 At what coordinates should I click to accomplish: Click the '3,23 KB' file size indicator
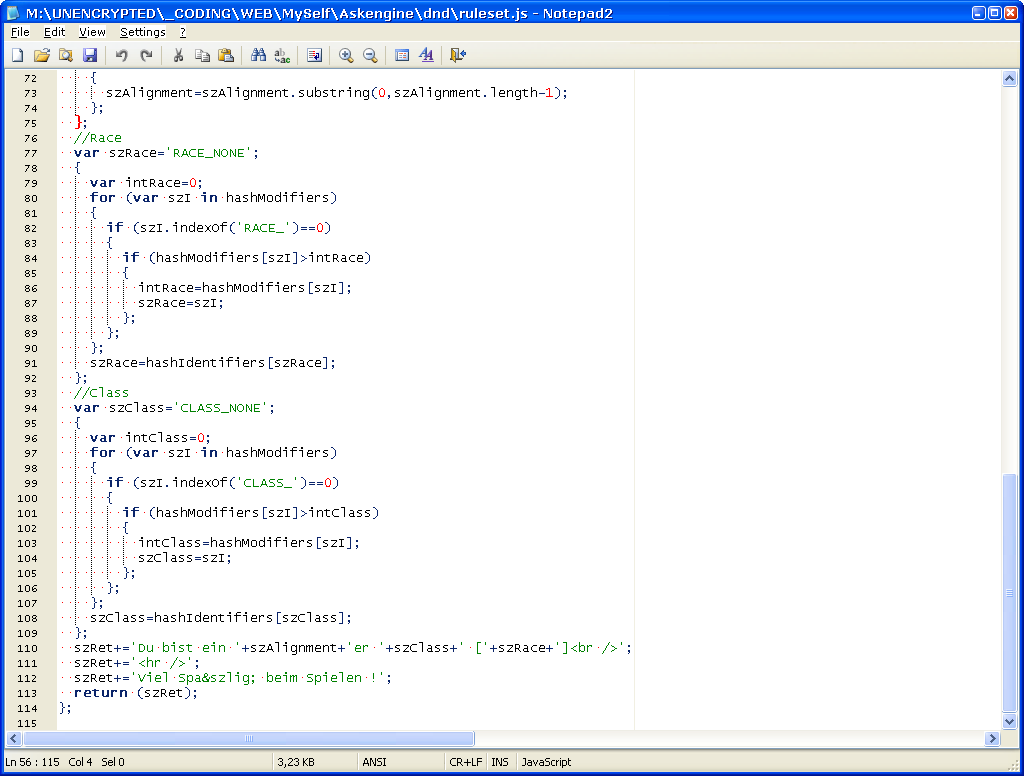(x=296, y=762)
